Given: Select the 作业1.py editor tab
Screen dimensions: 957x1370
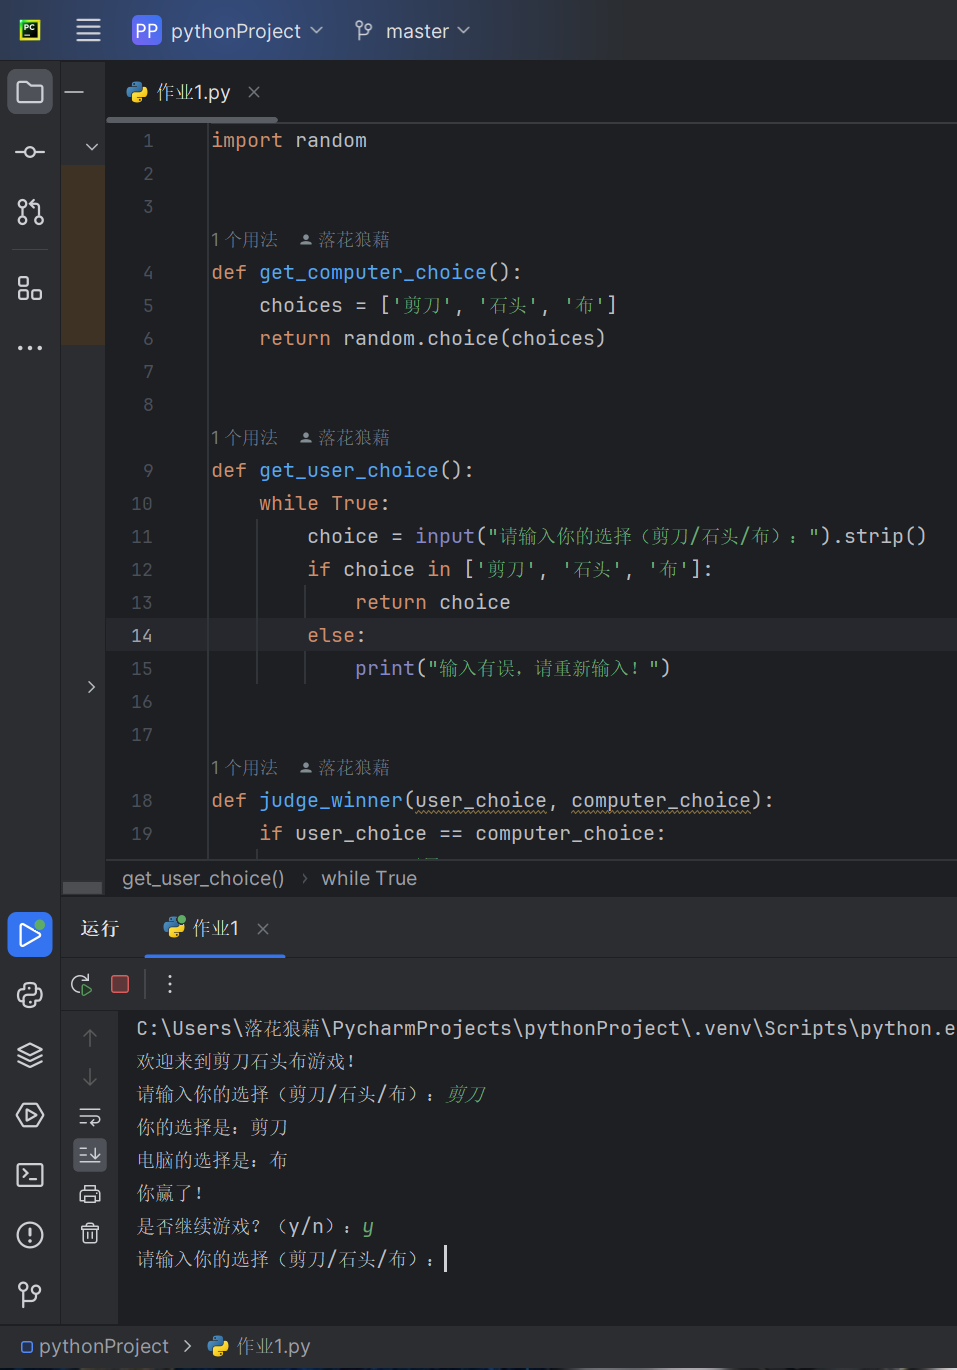Looking at the screenshot, I should 192,92.
